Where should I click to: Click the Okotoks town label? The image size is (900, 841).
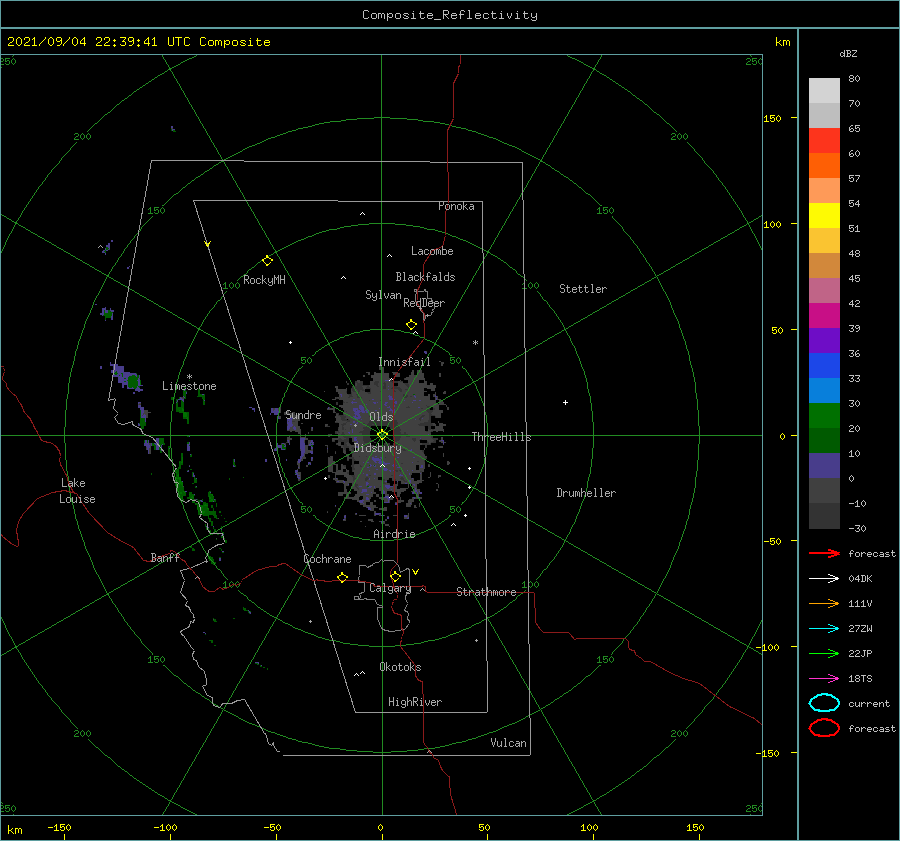[400, 667]
